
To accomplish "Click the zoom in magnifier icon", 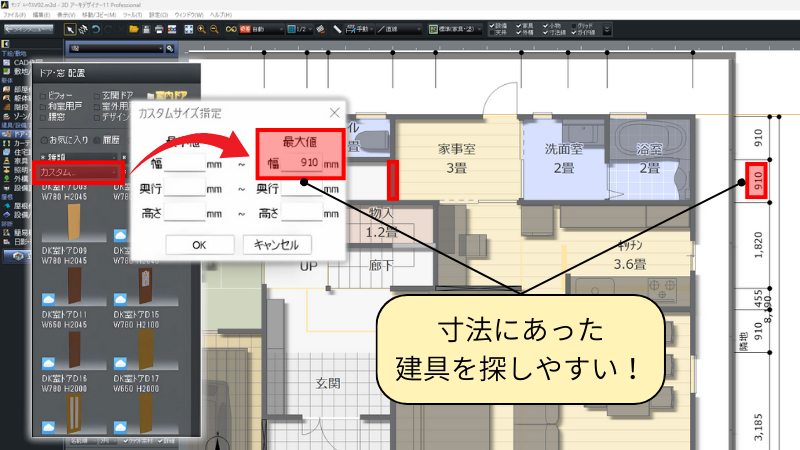I will coord(202,30).
